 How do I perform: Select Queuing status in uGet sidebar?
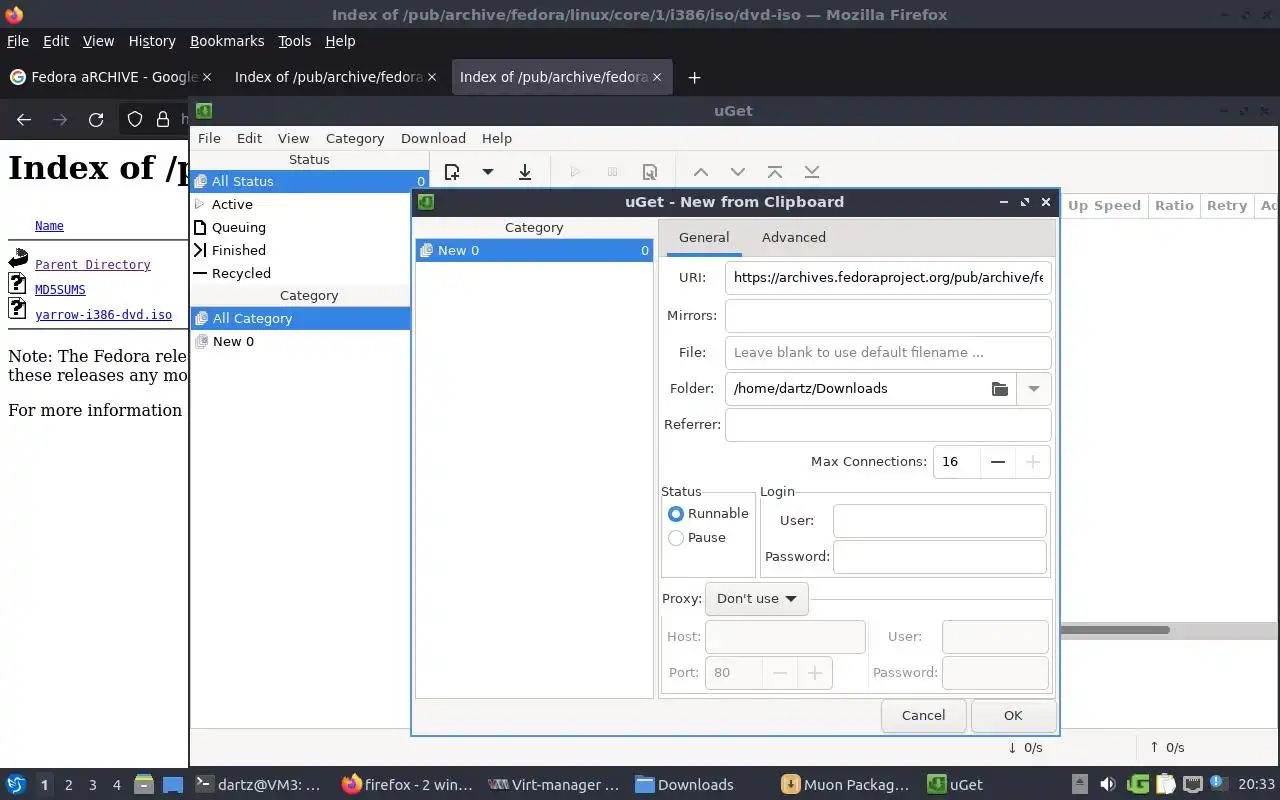310,227
